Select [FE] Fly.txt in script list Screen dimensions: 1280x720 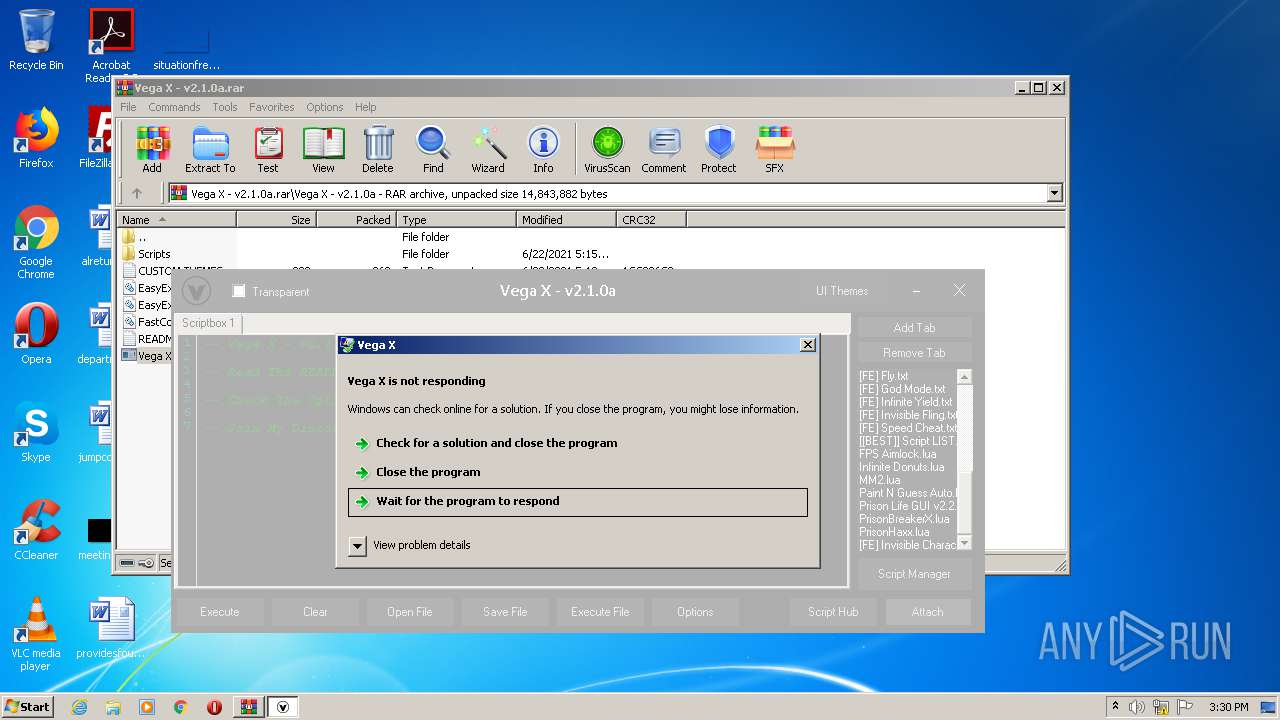pos(884,376)
